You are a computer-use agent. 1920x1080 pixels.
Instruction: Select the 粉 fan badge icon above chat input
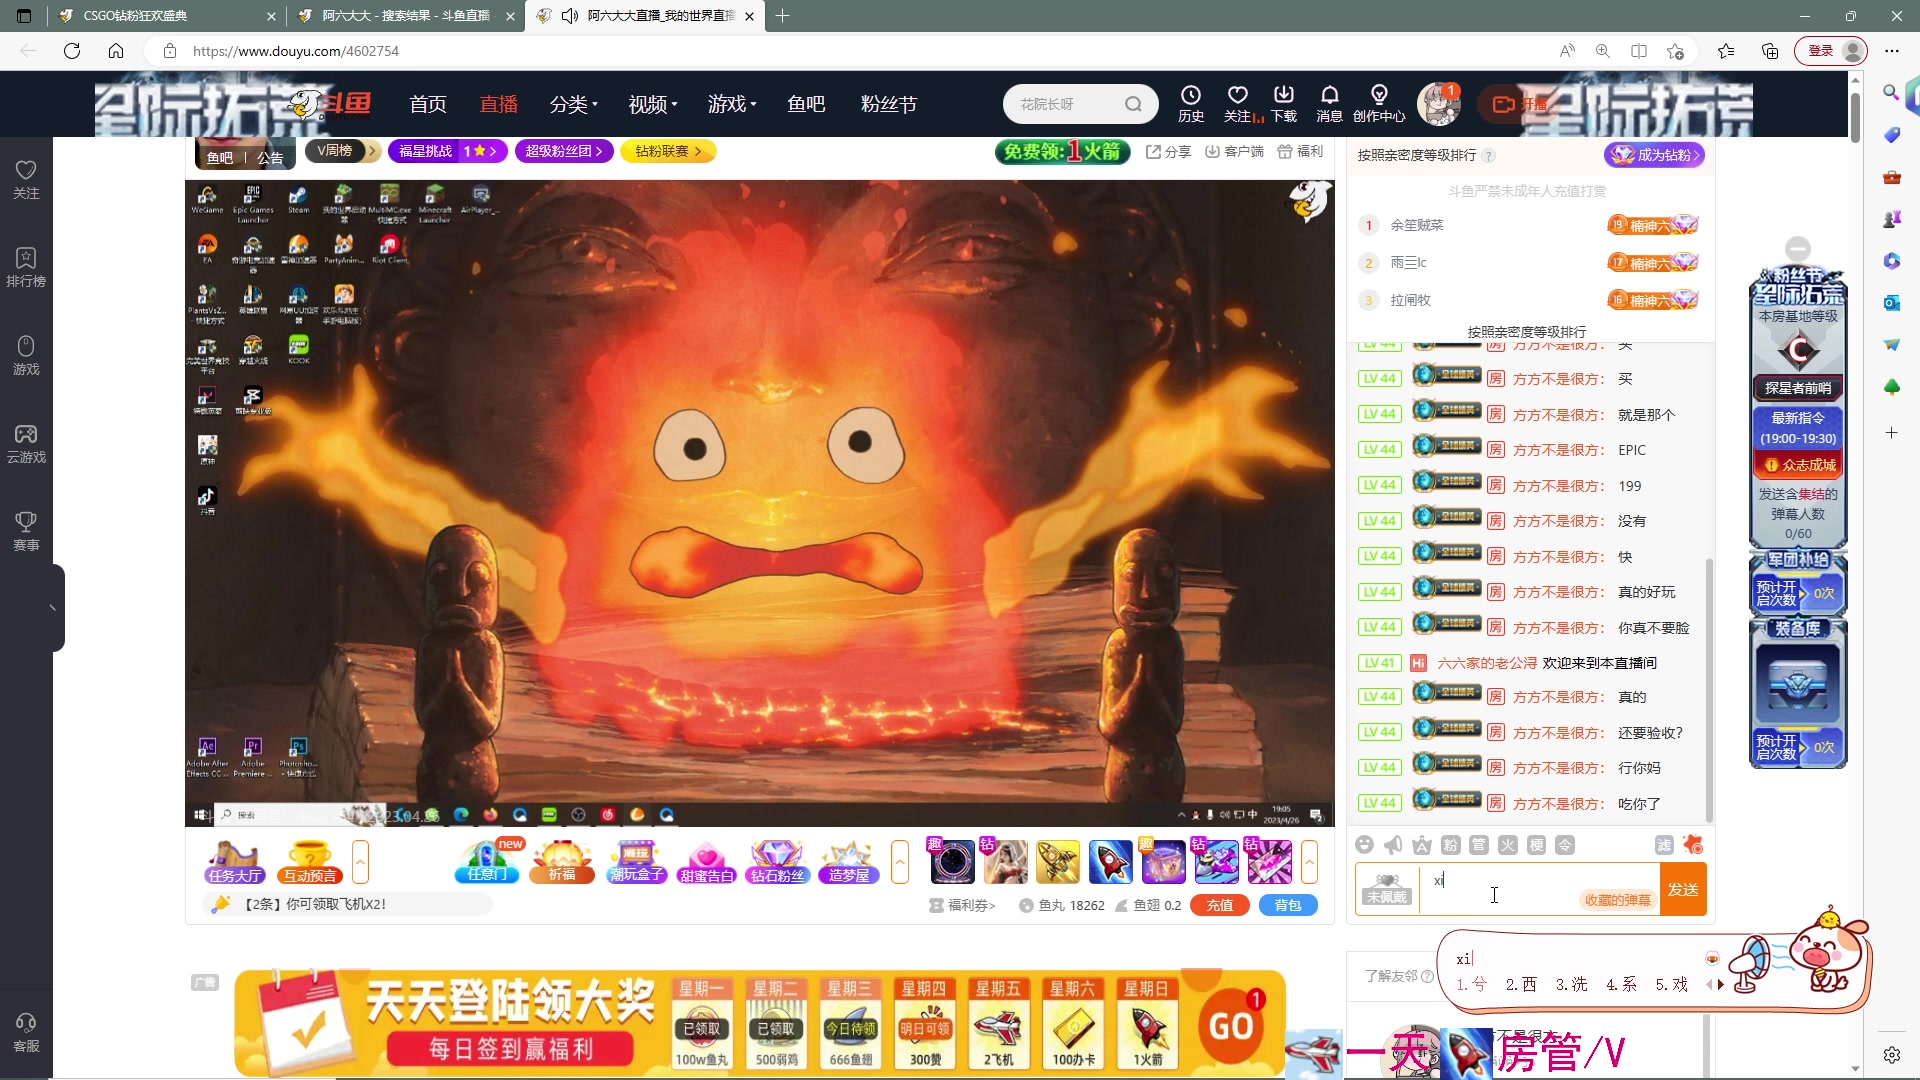(1450, 845)
